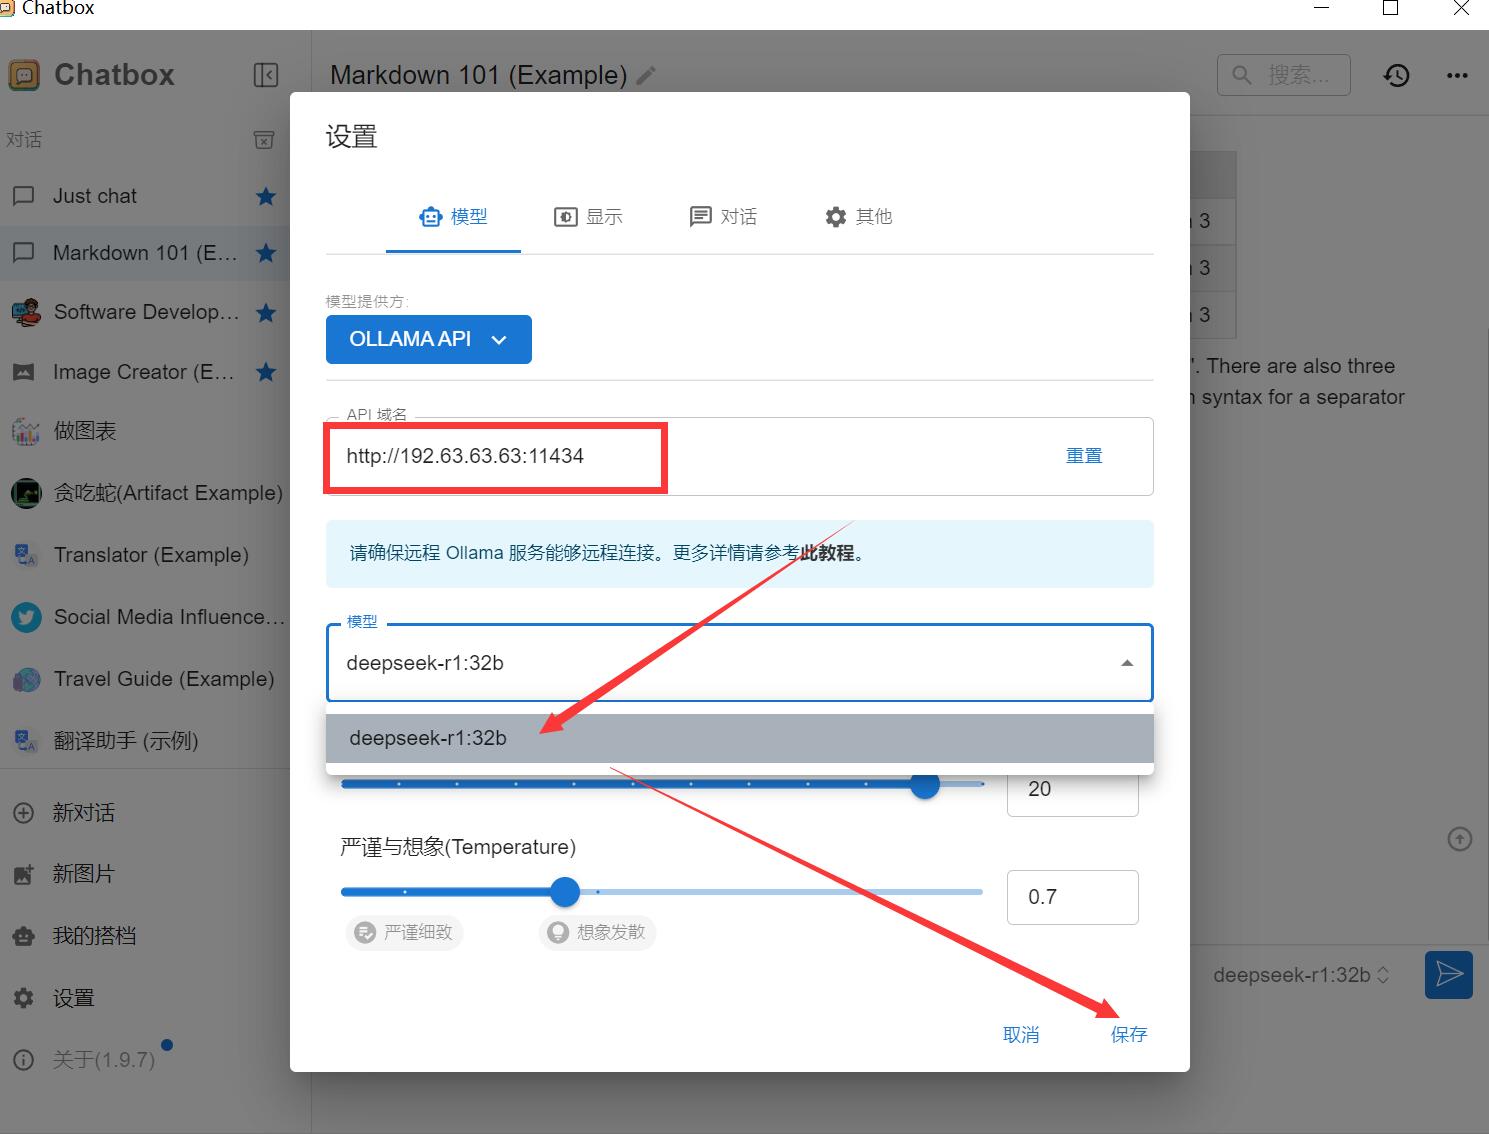Toggle star for Software Developer conversation
The width and height of the screenshot is (1489, 1134).
(x=266, y=313)
